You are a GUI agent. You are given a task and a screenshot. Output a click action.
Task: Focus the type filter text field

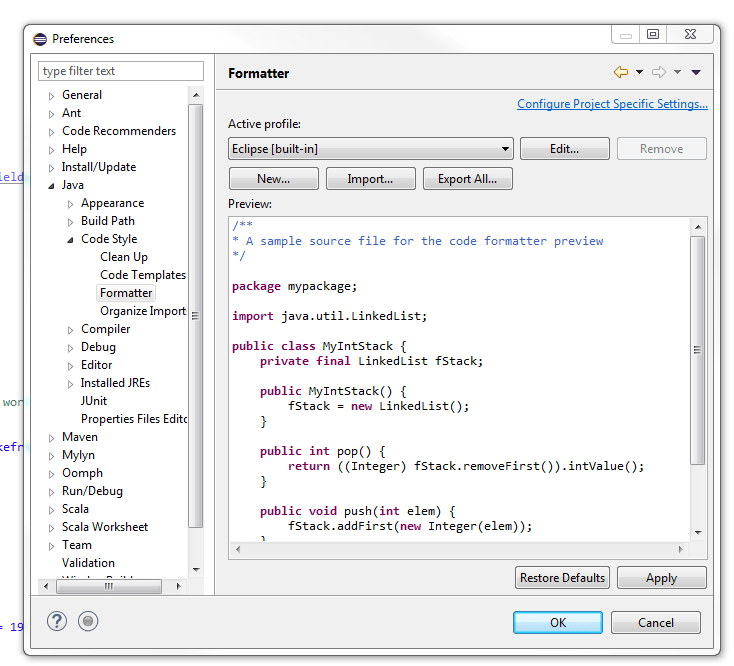click(121, 71)
